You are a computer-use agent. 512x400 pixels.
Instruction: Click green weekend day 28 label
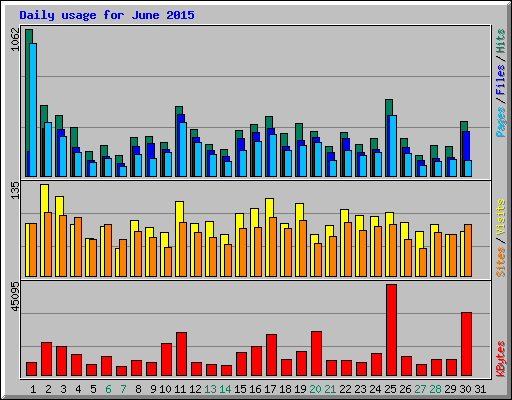[x=435, y=389]
